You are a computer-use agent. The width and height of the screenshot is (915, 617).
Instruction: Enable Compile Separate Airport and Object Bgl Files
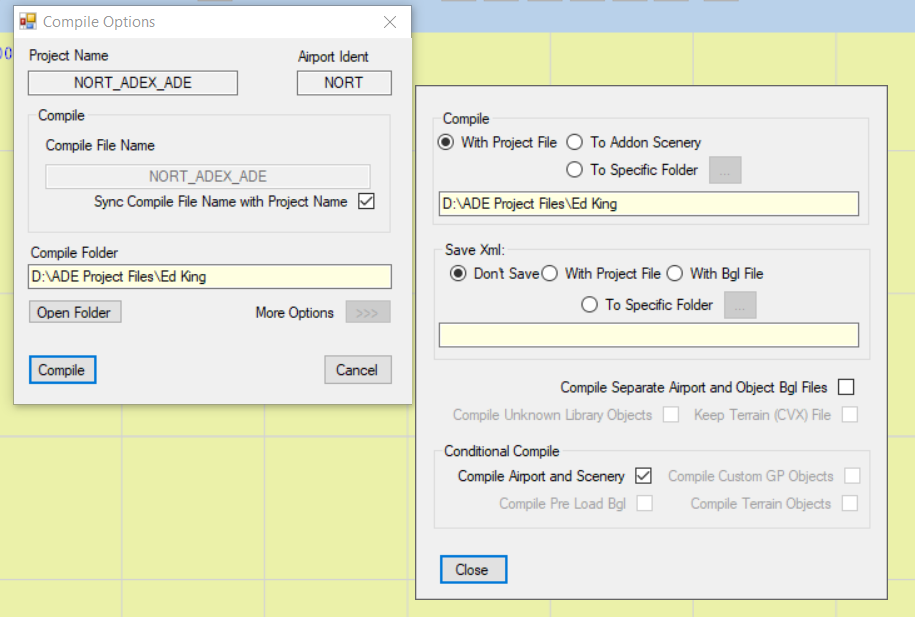point(846,387)
